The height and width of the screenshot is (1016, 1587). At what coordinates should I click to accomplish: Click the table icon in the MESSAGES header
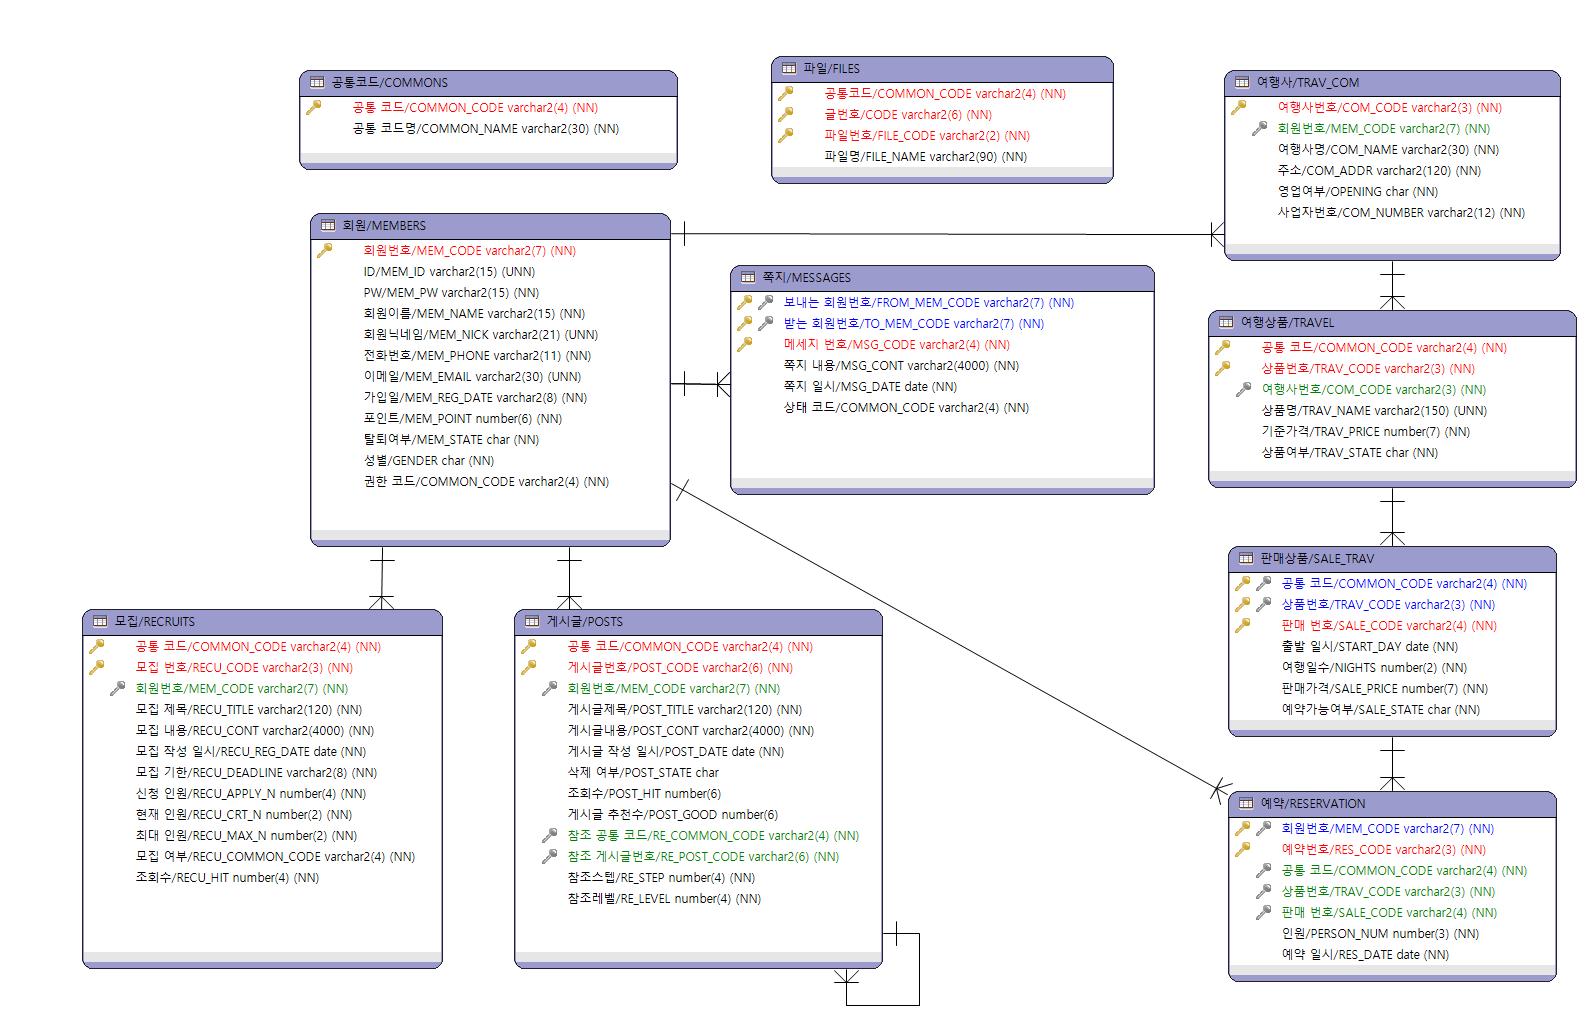[748, 277]
